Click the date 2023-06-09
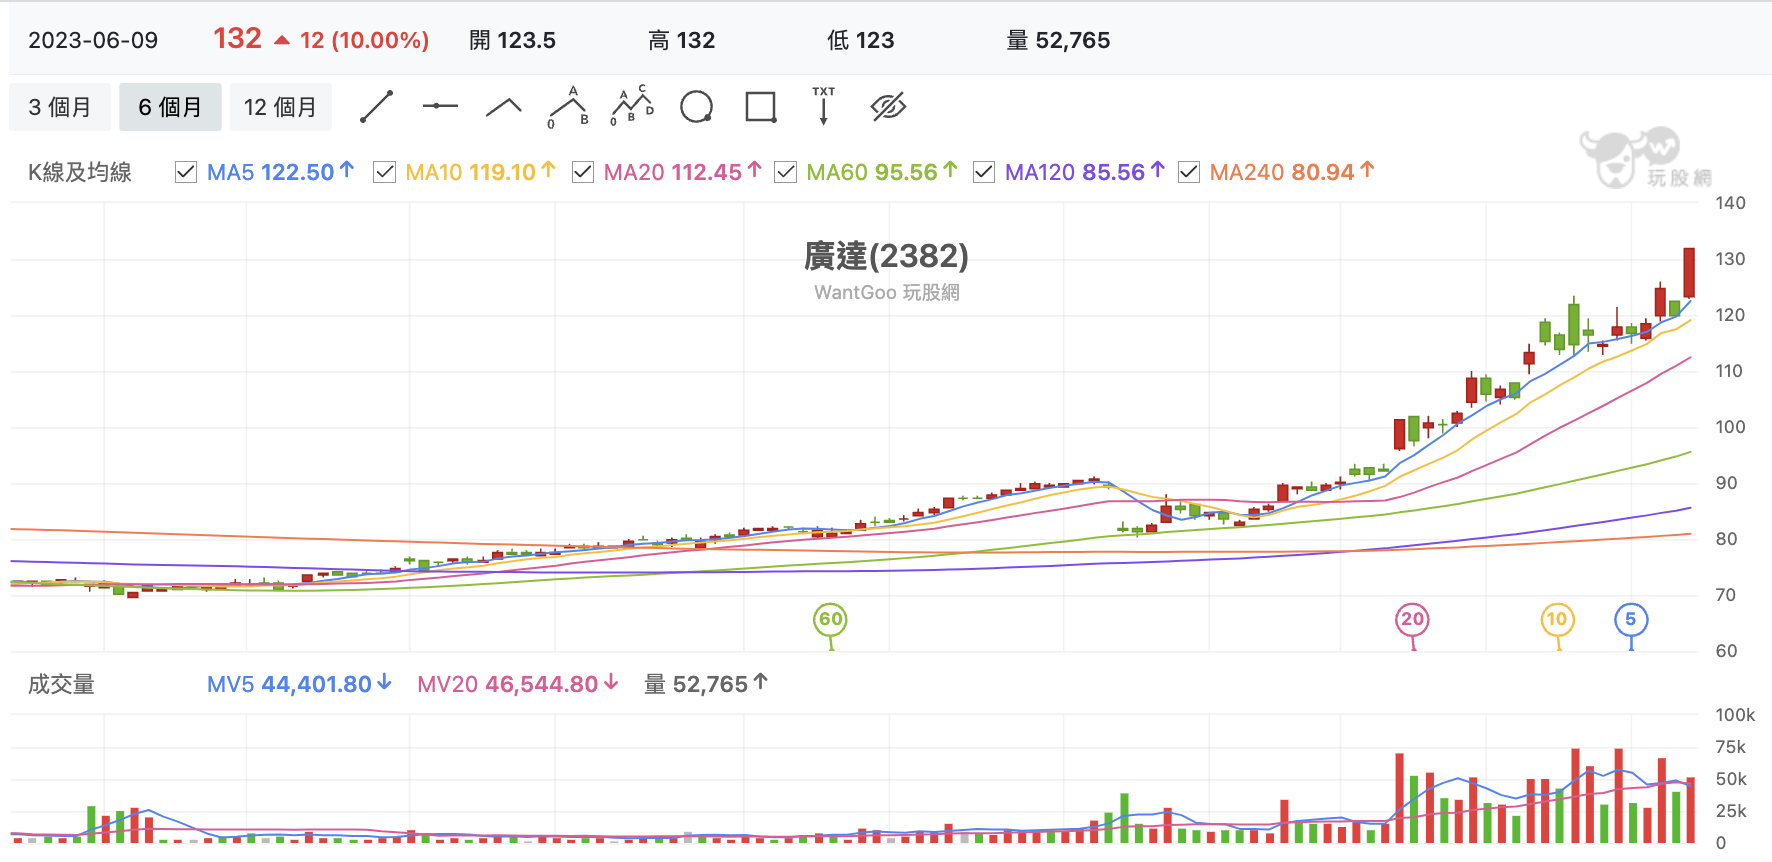The image size is (1772, 862). coord(93,40)
